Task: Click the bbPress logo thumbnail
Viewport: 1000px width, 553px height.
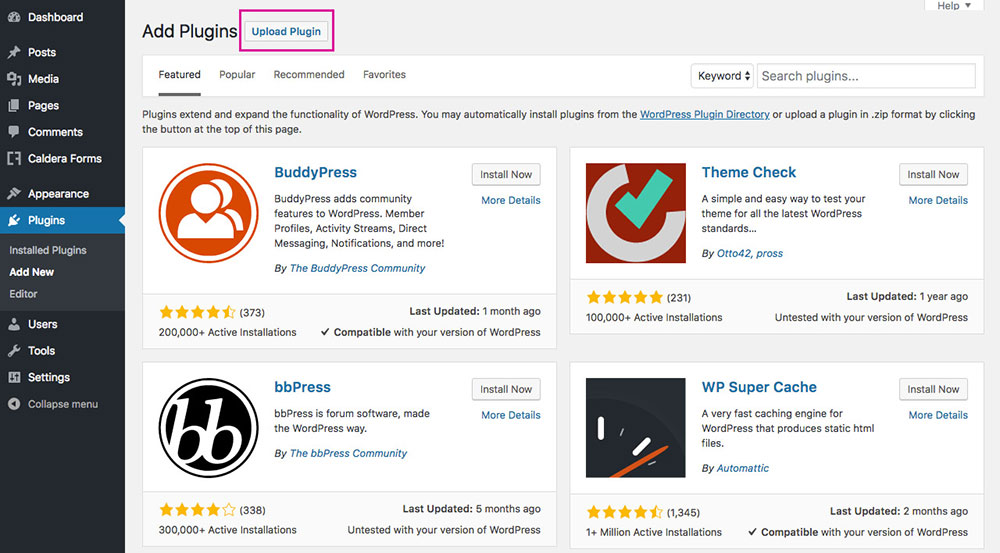Action: (209, 428)
